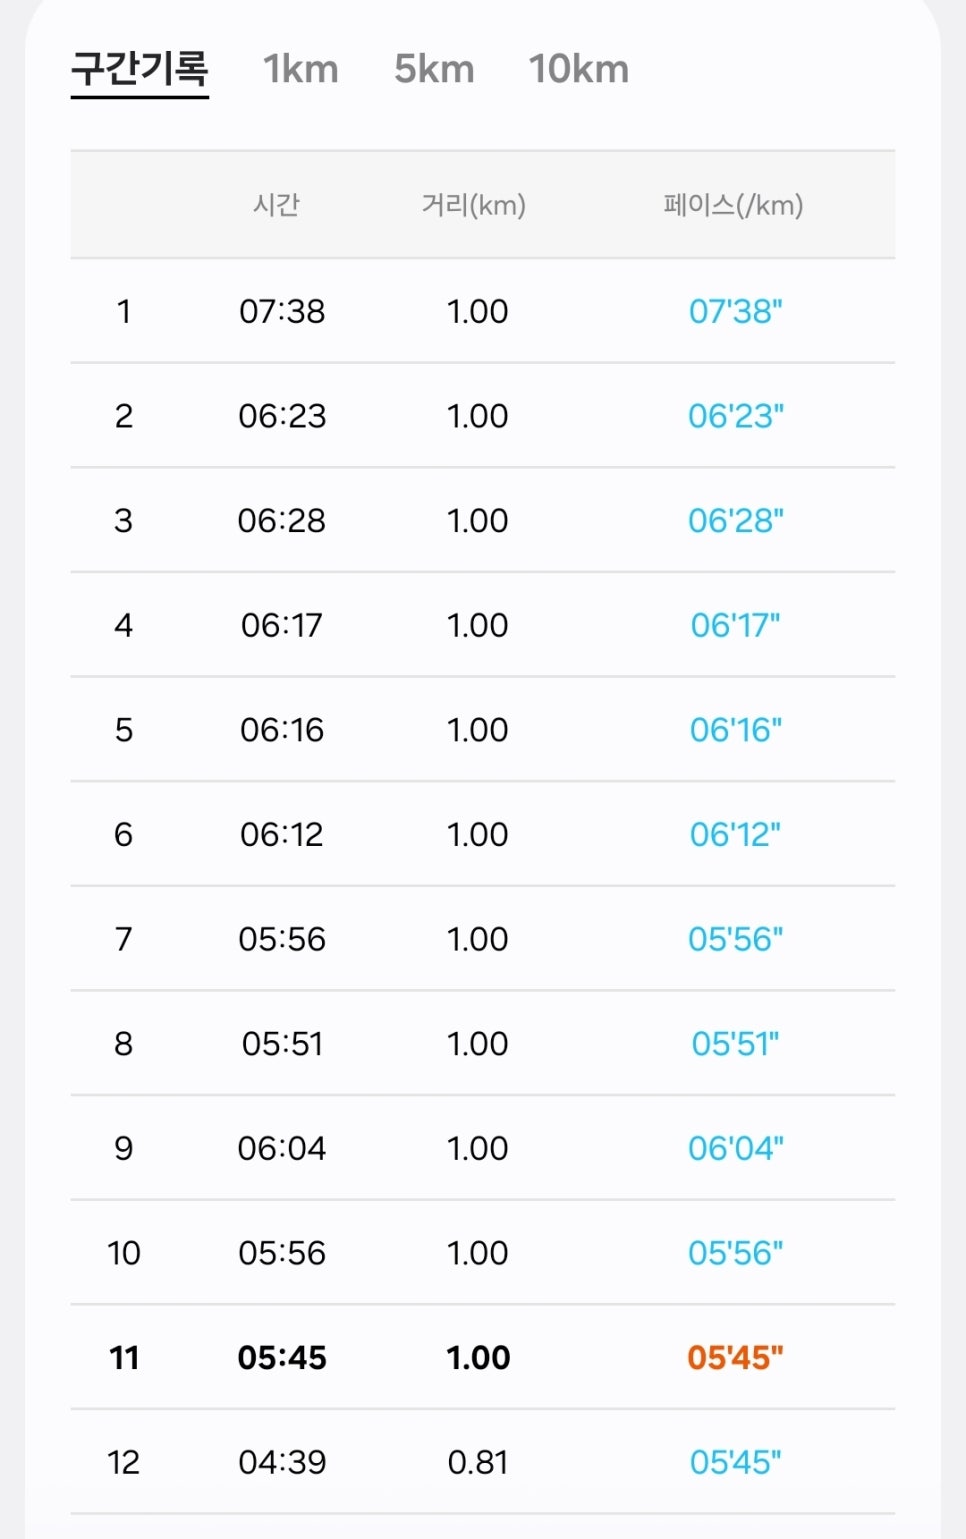Tap the 06'23" pace value

(736, 416)
